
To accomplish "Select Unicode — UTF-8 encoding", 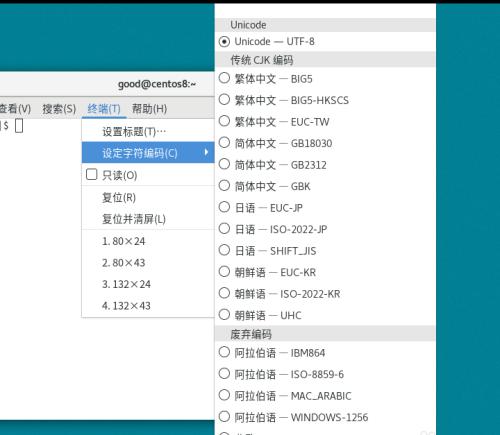I will tap(325, 42).
